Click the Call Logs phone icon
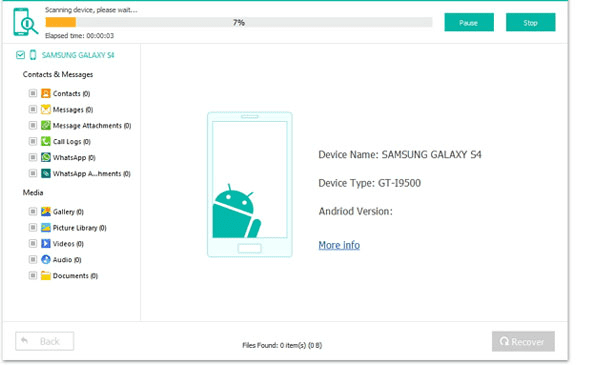 (x=46, y=142)
